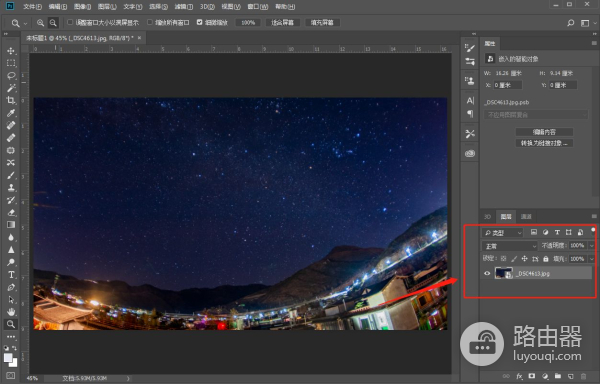This screenshot has width=600, height=384.
Task: Click the search icon in options bar
Action: (571, 23)
